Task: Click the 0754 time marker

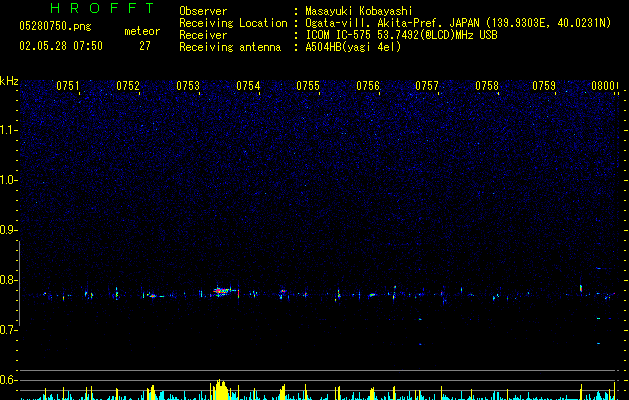Action: tap(248, 86)
